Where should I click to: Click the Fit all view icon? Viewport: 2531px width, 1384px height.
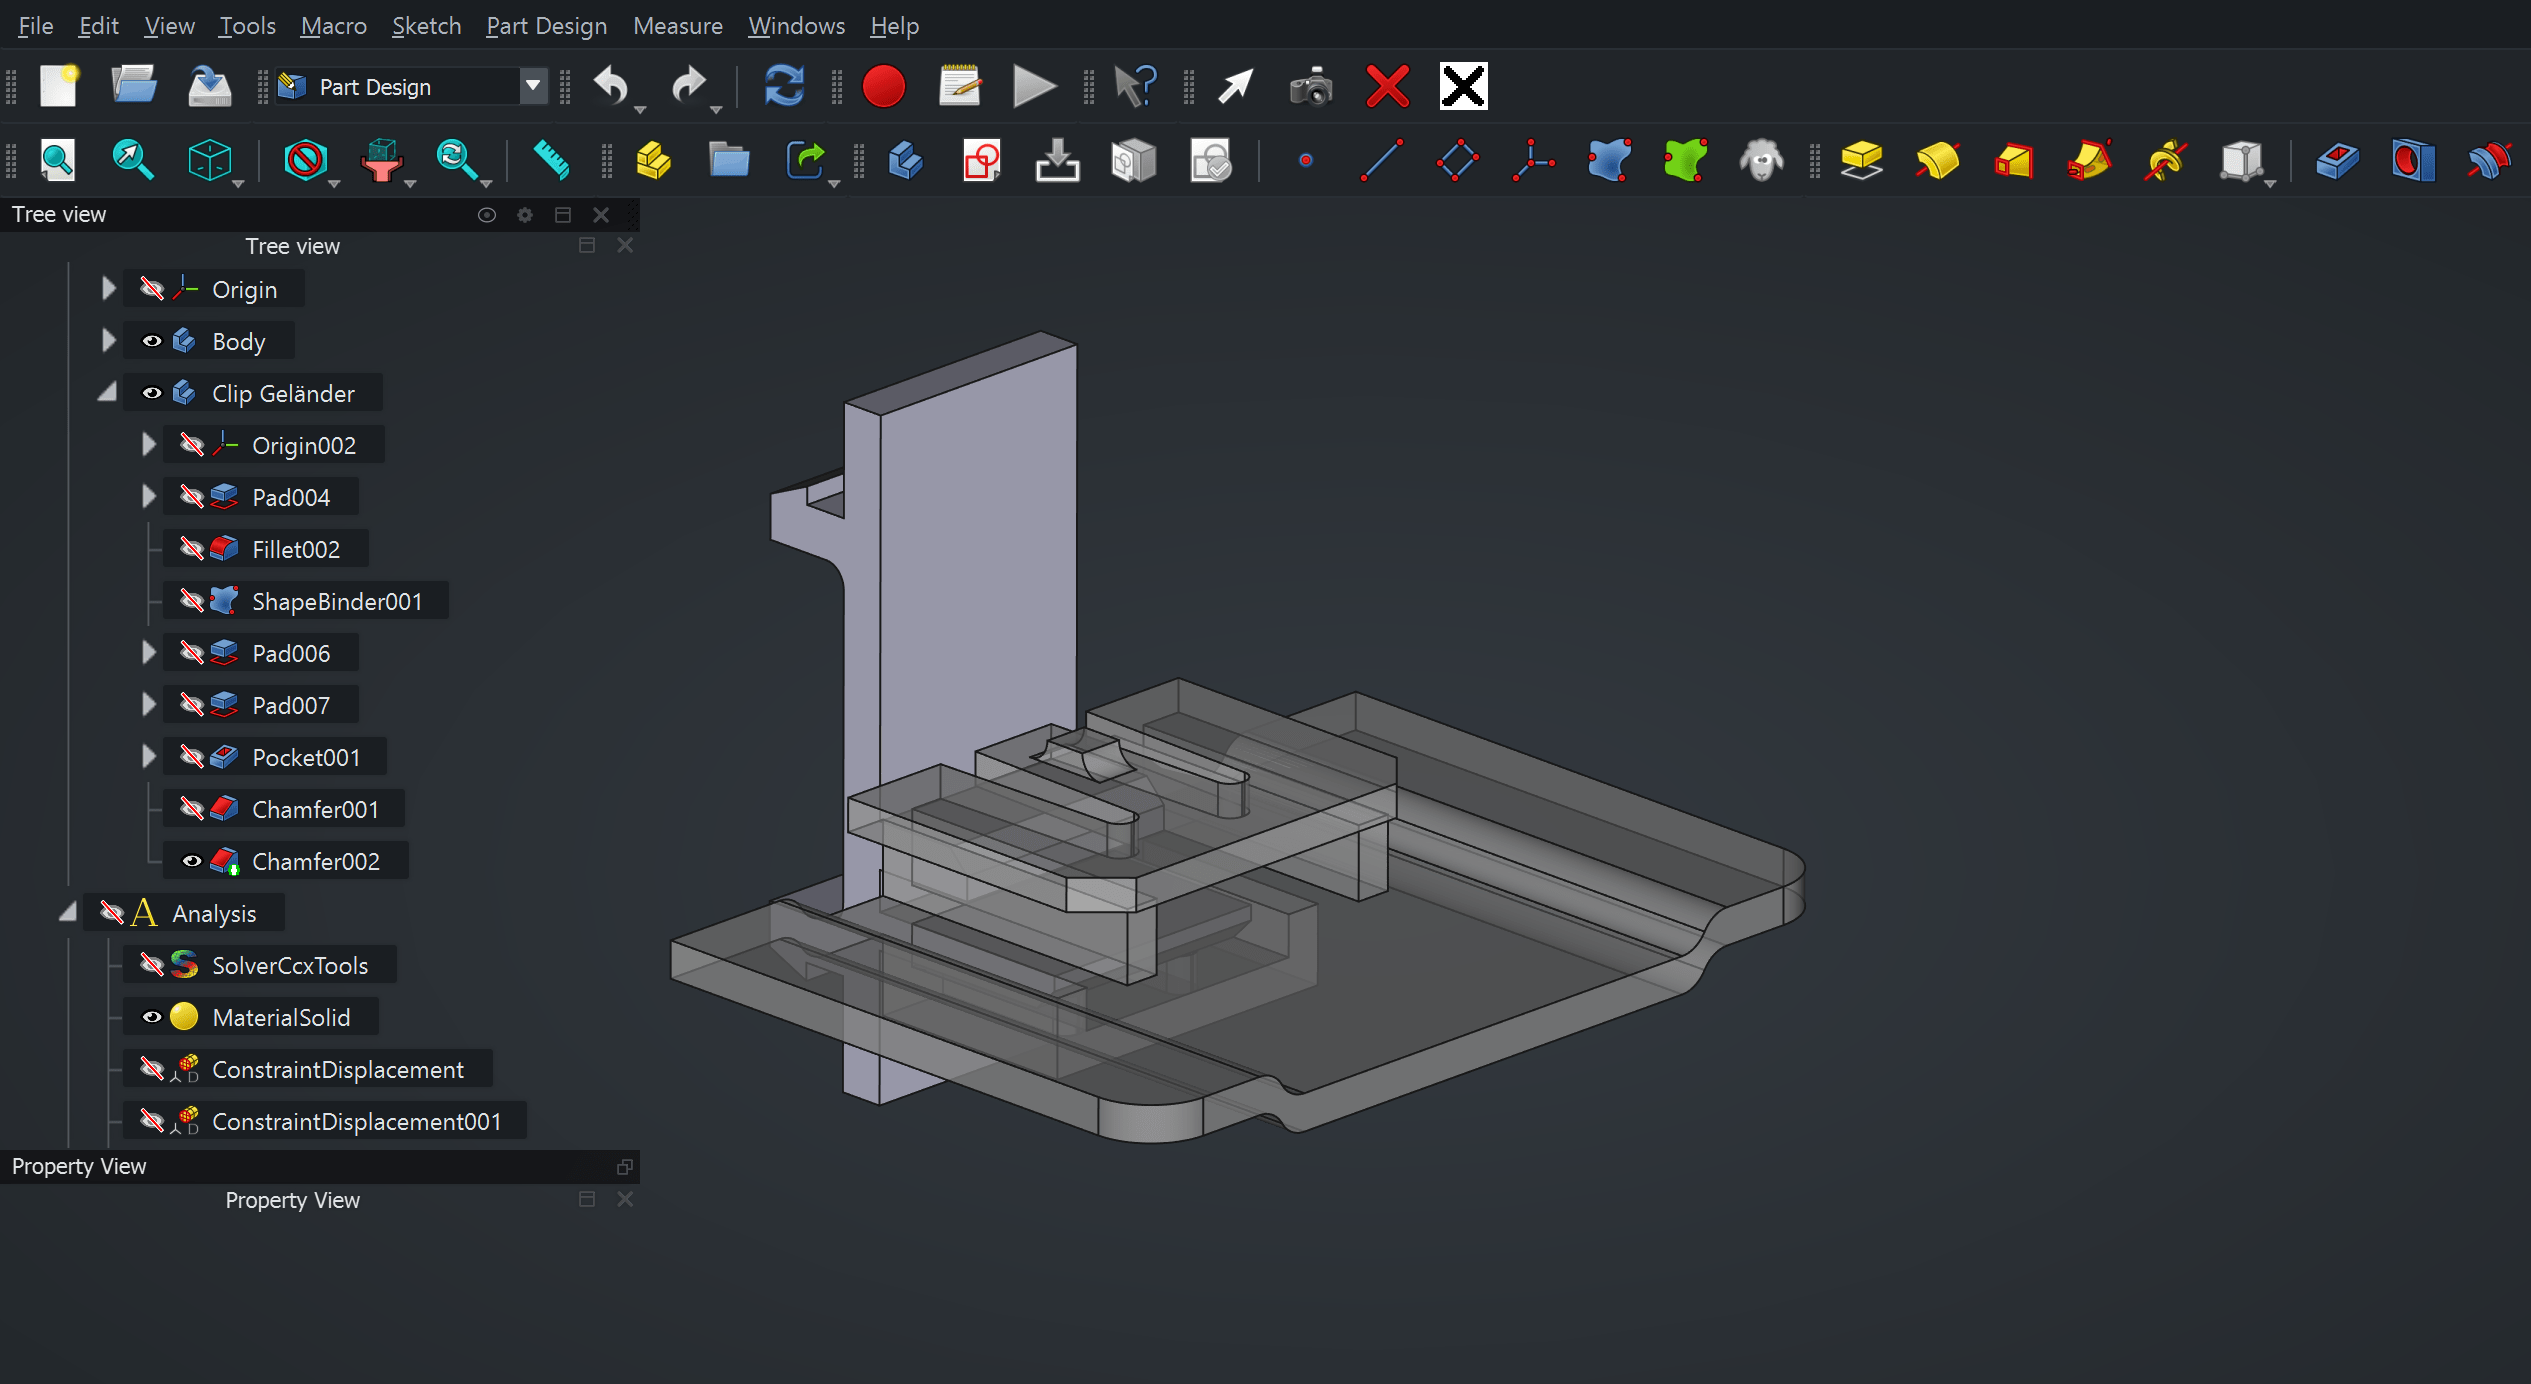tap(57, 160)
